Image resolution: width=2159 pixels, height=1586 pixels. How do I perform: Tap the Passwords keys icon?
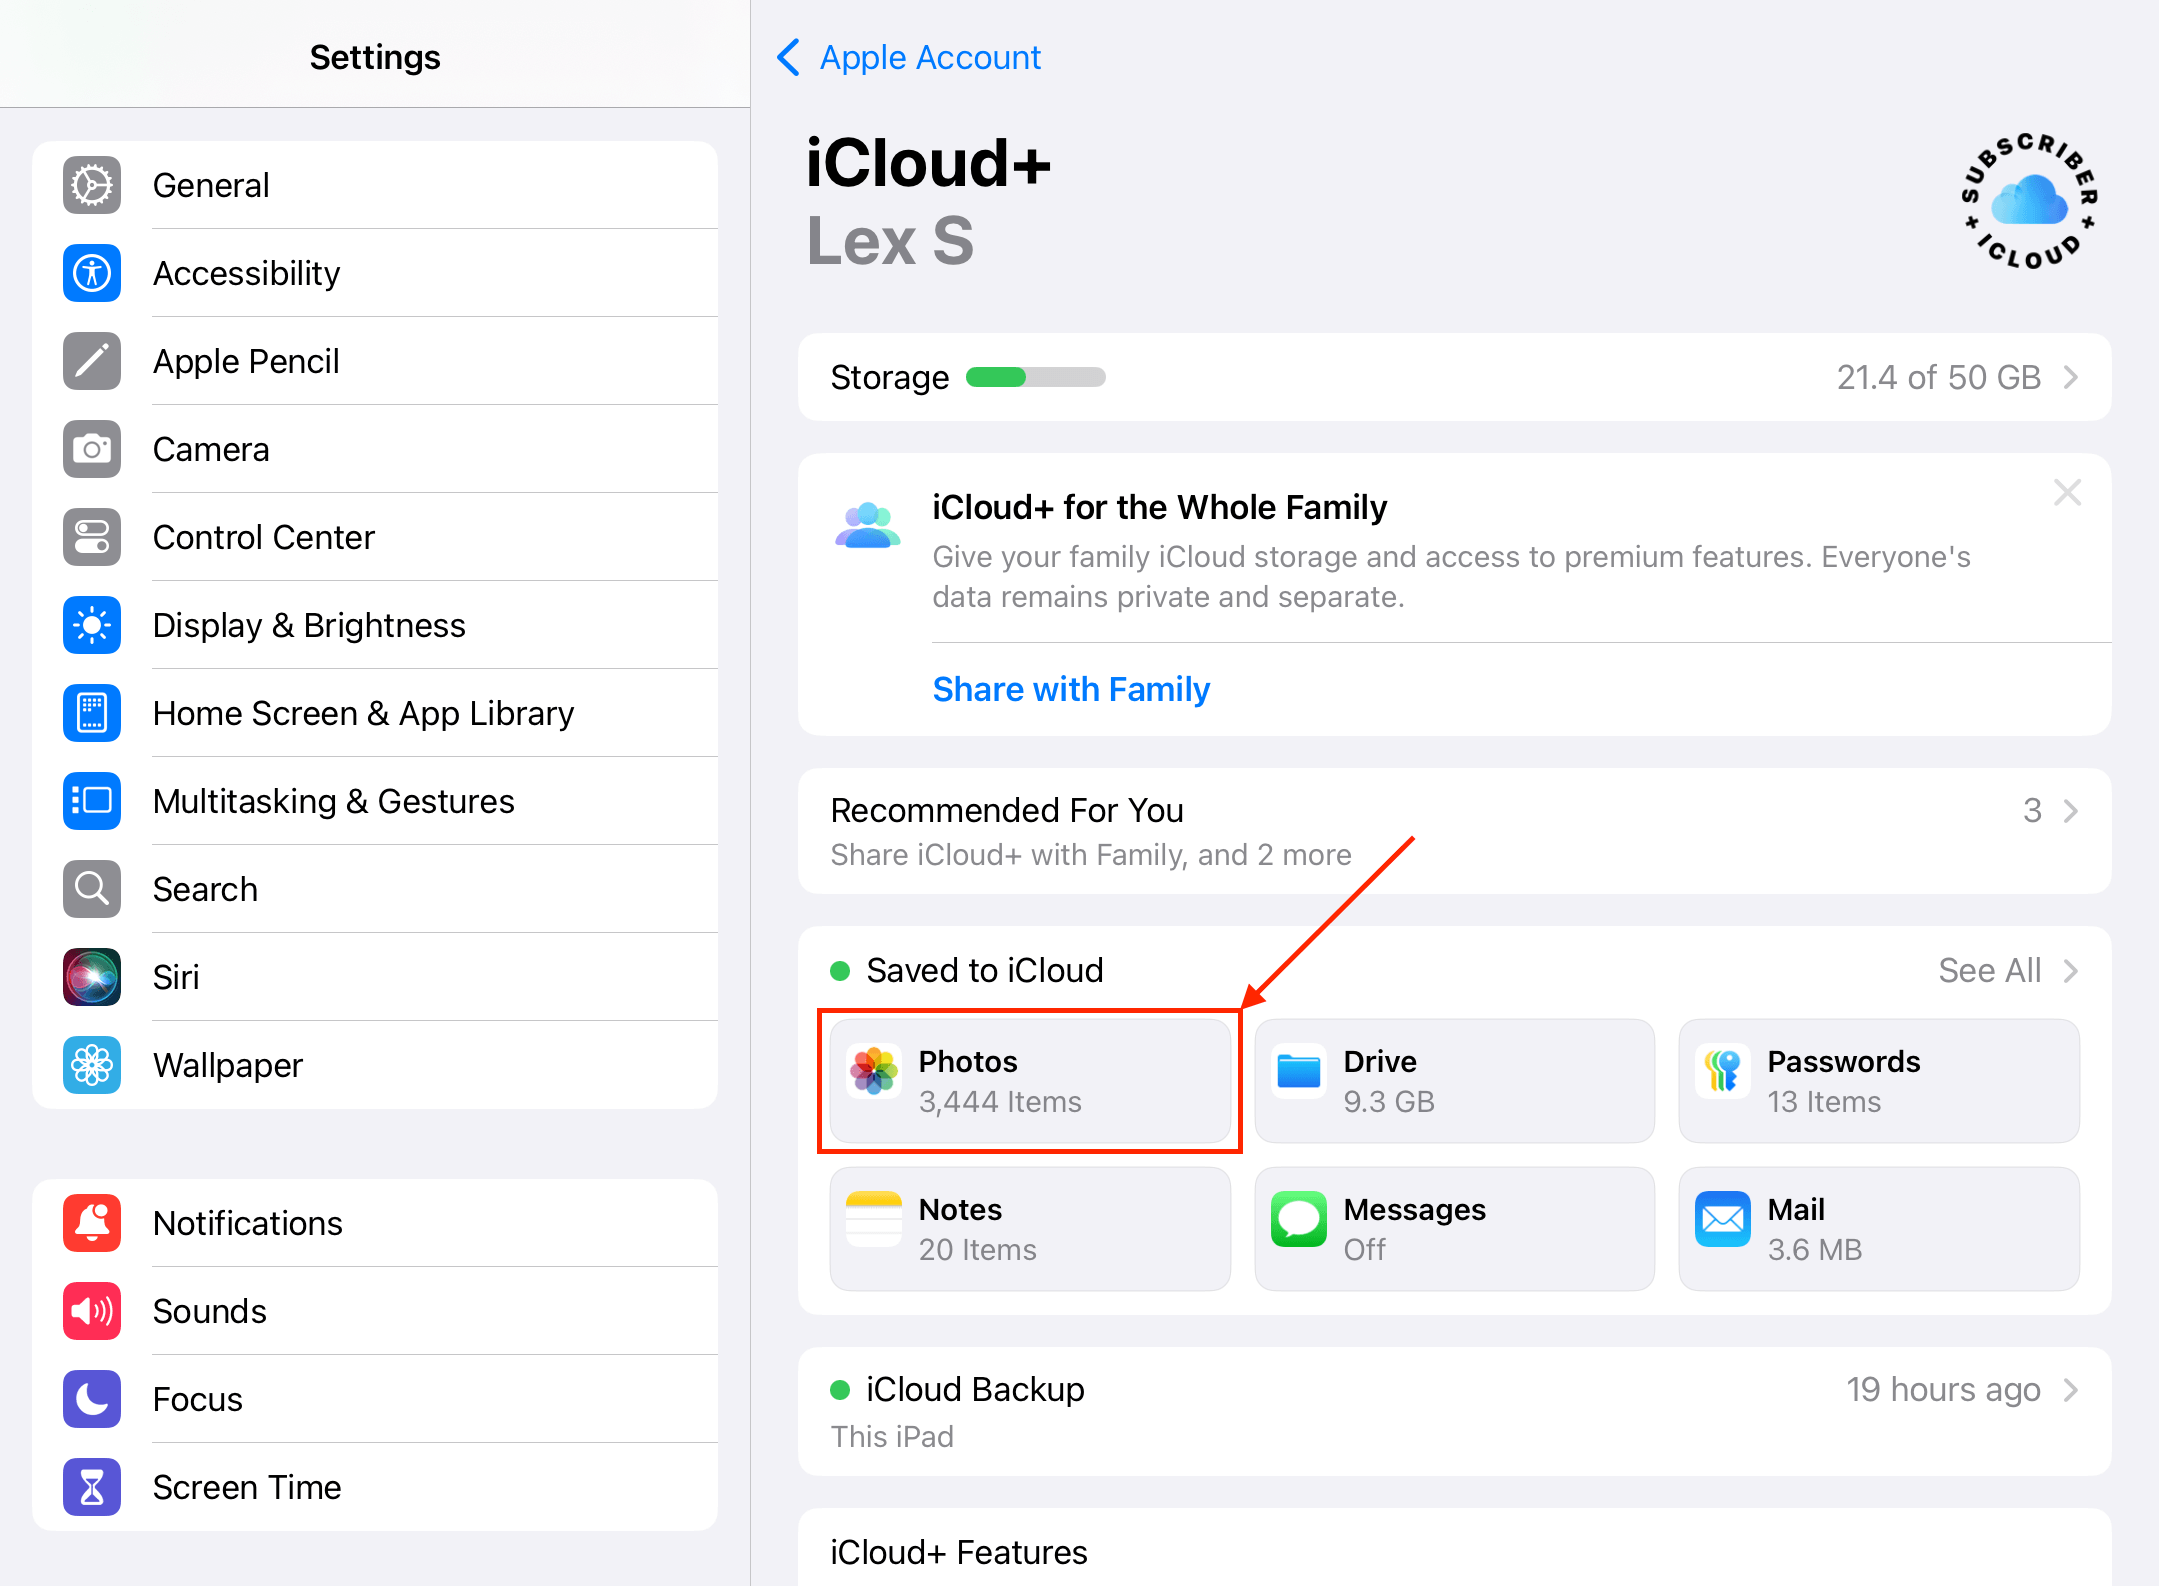[1723, 1072]
